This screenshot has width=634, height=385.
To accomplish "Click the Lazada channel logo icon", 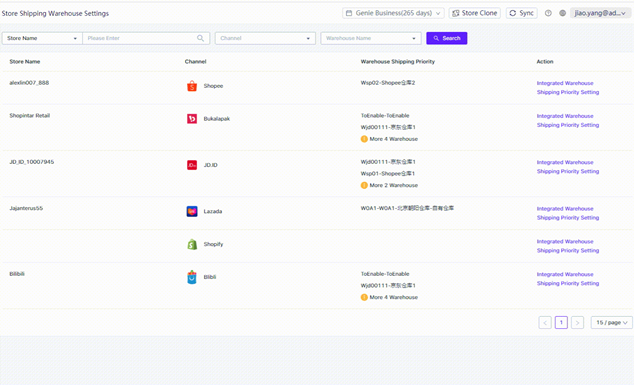I will pyautogui.click(x=192, y=211).
